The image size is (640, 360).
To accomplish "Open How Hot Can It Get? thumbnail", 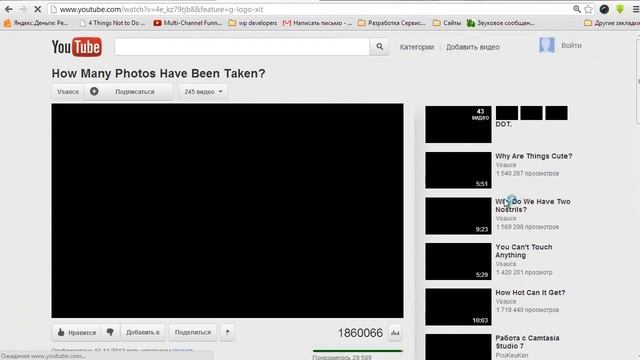I will coord(458,307).
